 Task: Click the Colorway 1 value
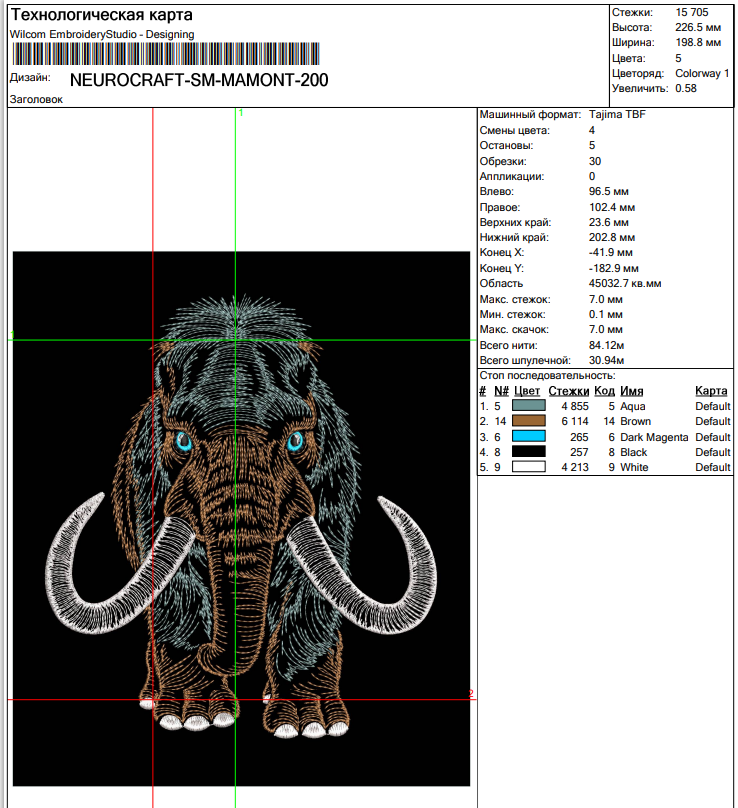click(x=702, y=73)
